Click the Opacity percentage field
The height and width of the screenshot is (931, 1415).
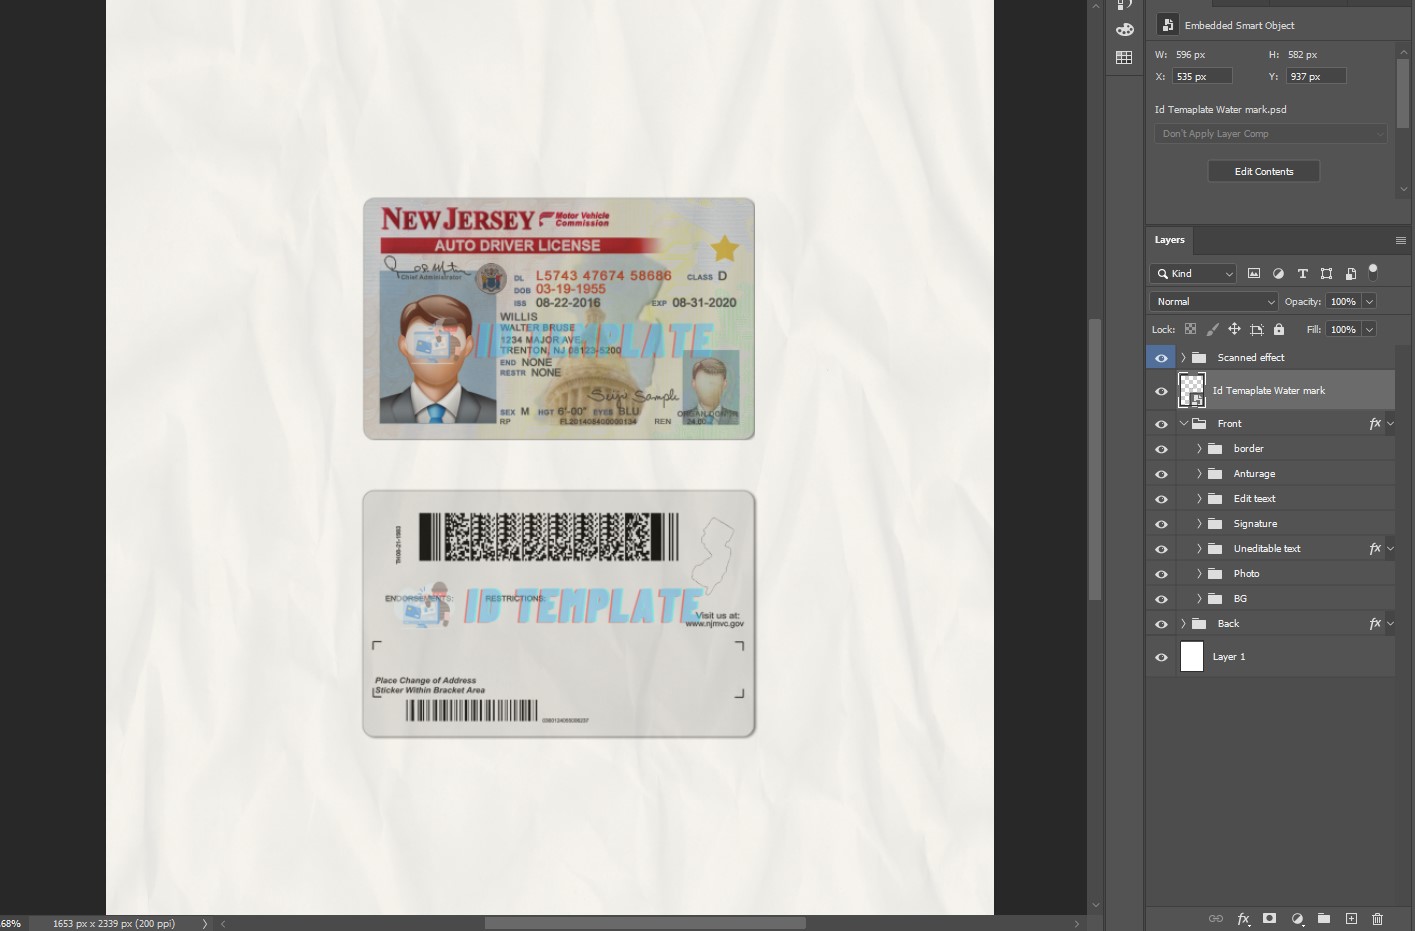(1343, 301)
